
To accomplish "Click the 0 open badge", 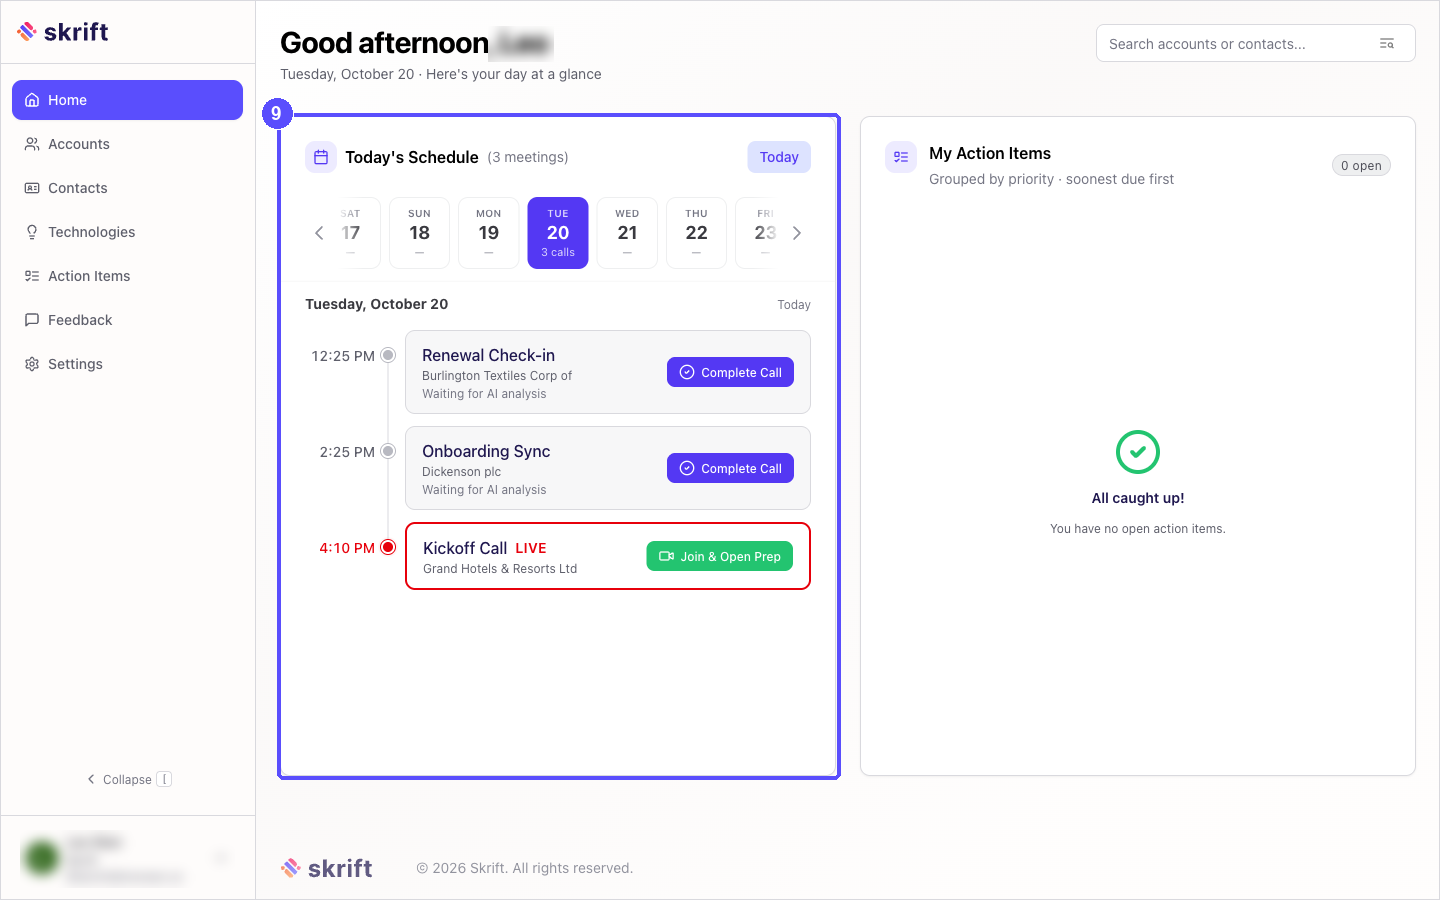I will pos(1361,165).
